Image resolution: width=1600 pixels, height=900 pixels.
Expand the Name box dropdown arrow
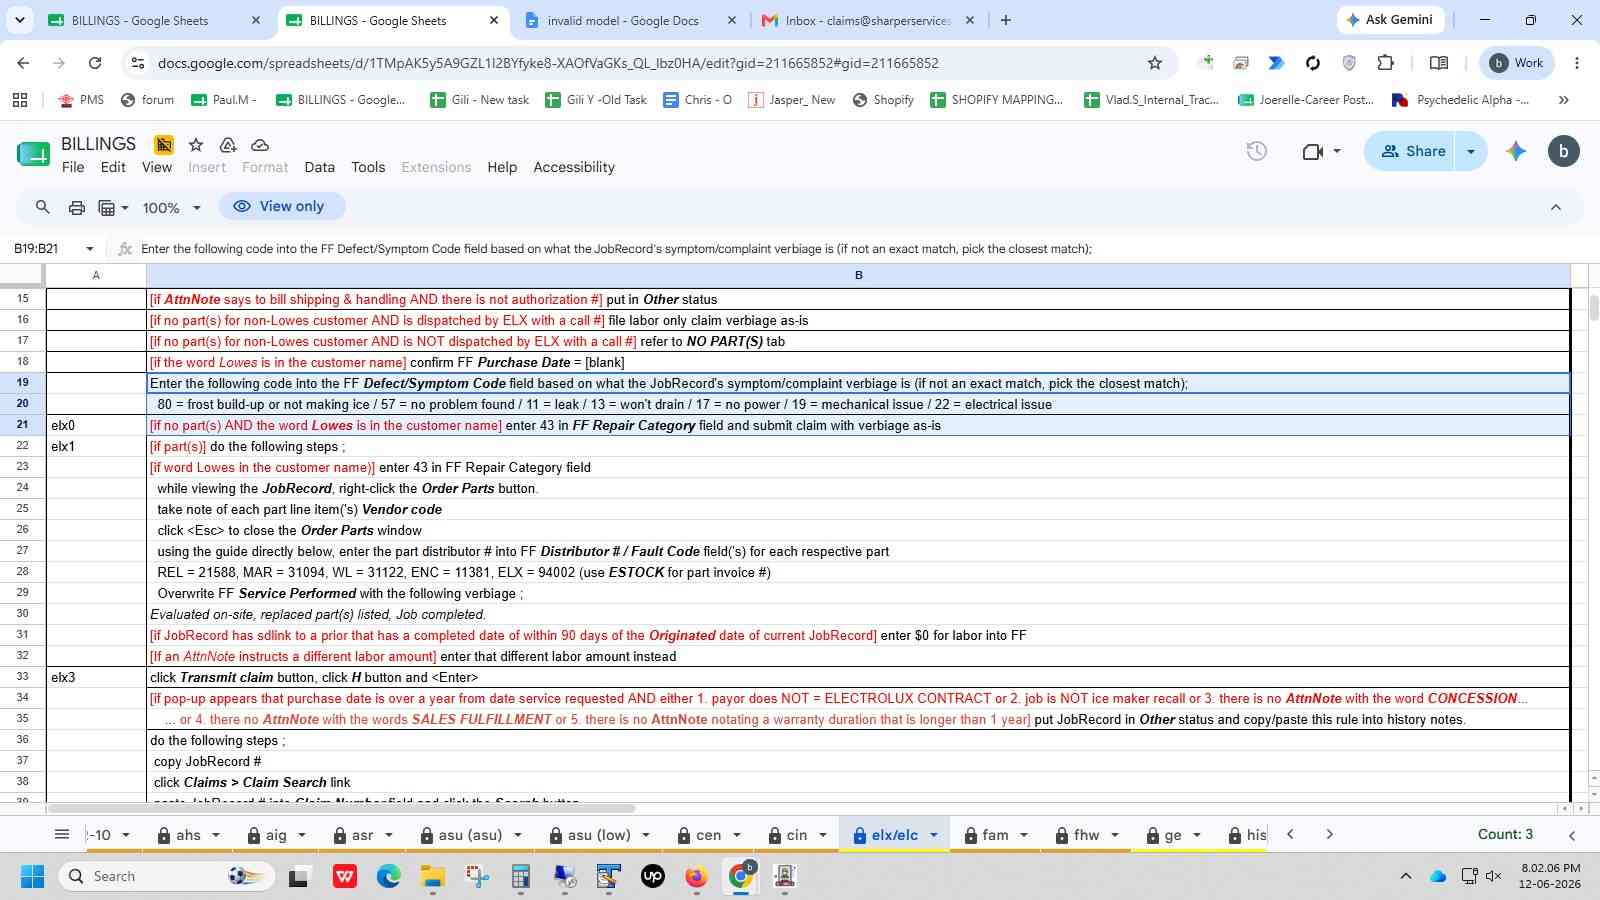pos(90,249)
